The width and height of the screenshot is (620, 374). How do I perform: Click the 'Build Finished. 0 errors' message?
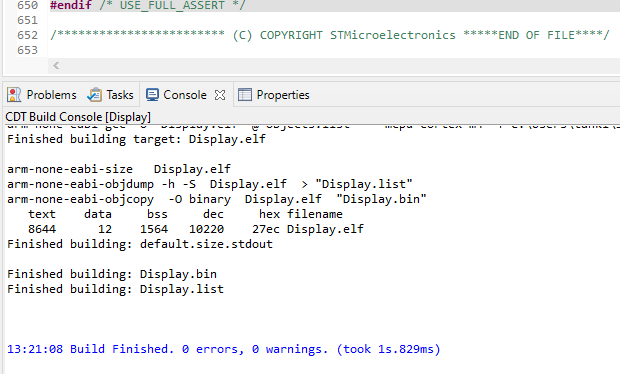point(224,349)
